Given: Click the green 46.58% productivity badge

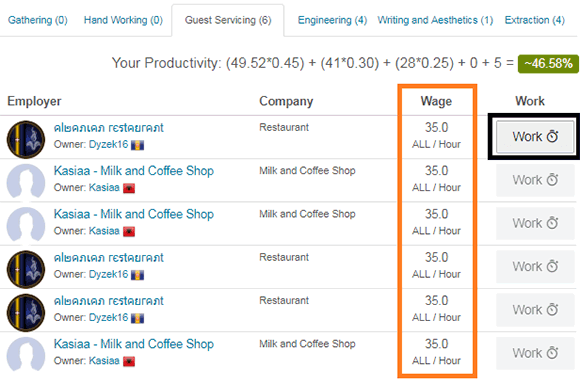Looking at the screenshot, I should pos(548,64).
